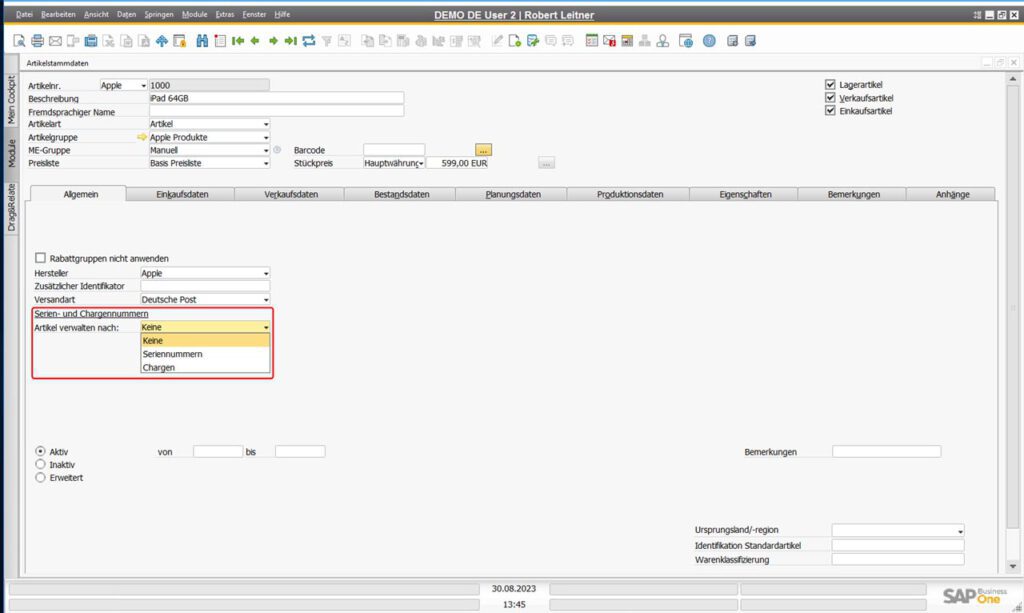
Task: Jump to last data record
Action: click(291, 41)
